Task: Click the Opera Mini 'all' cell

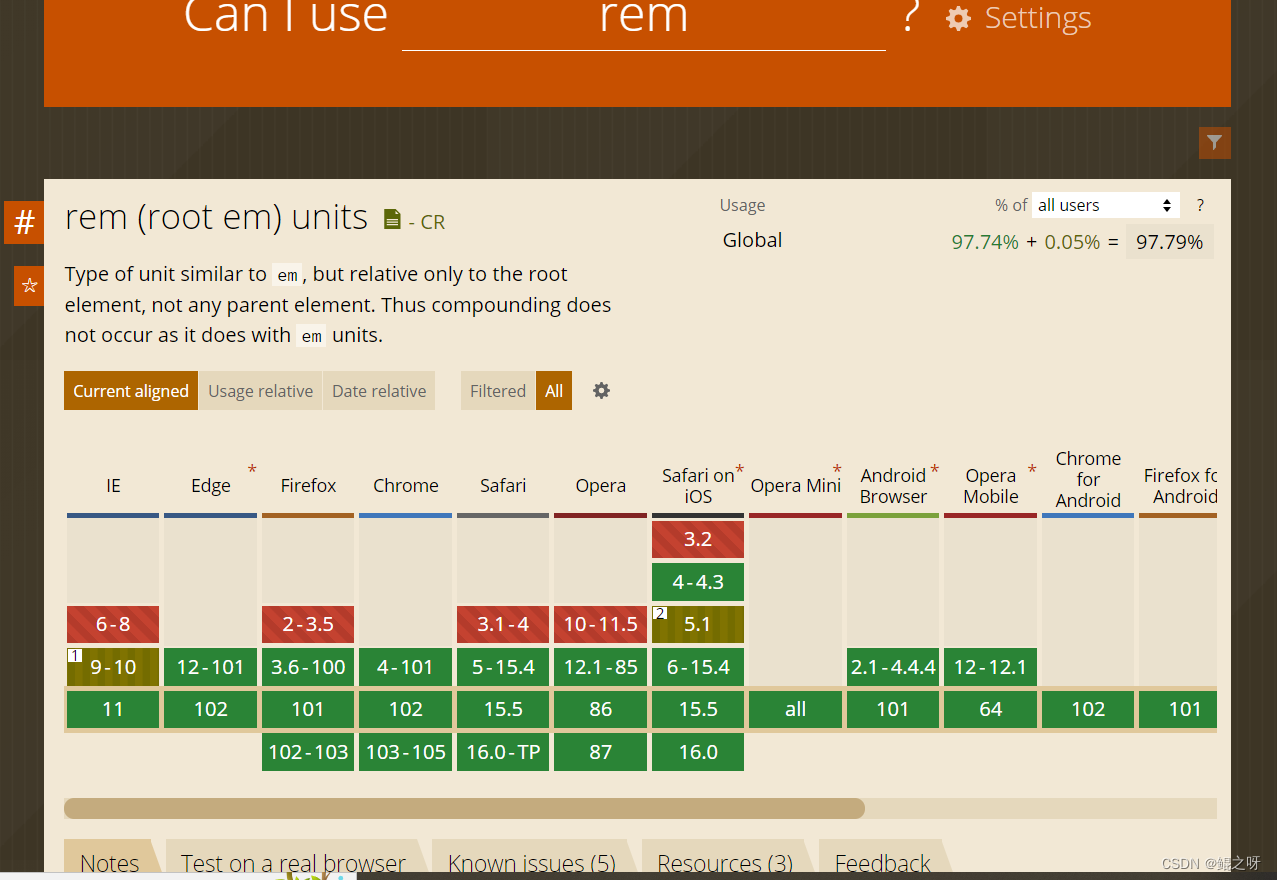Action: click(x=796, y=709)
